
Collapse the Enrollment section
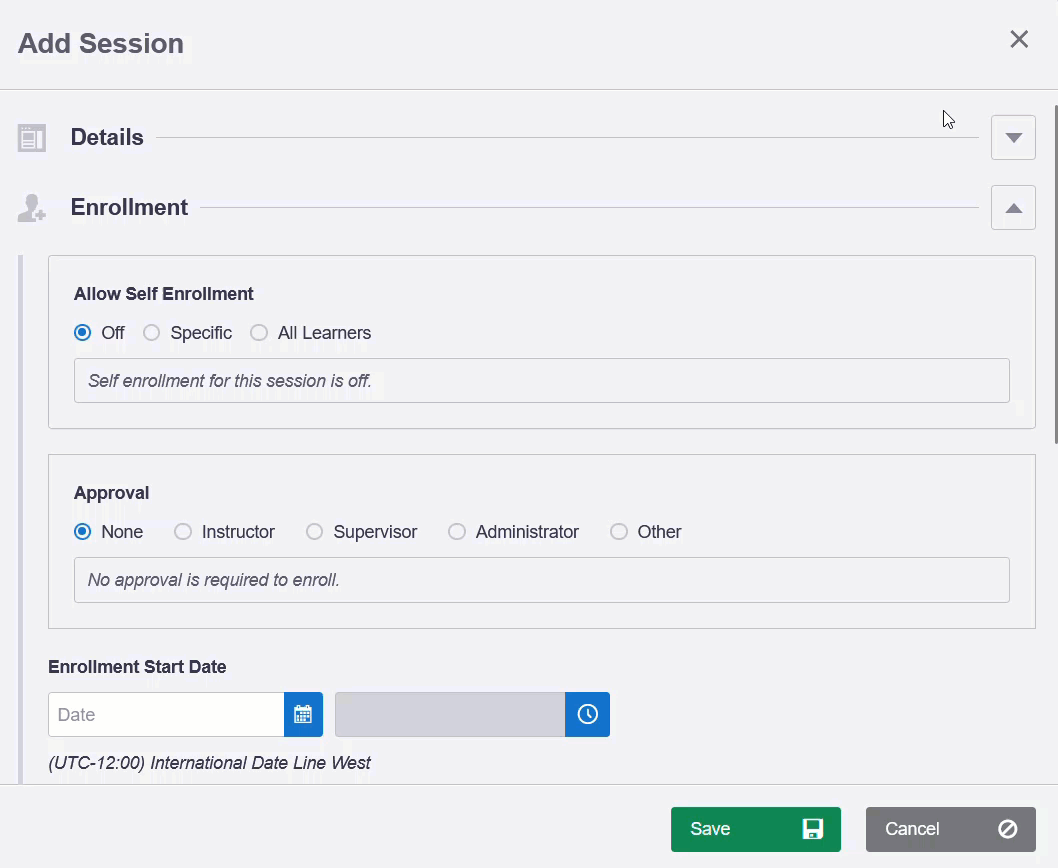click(x=1013, y=207)
